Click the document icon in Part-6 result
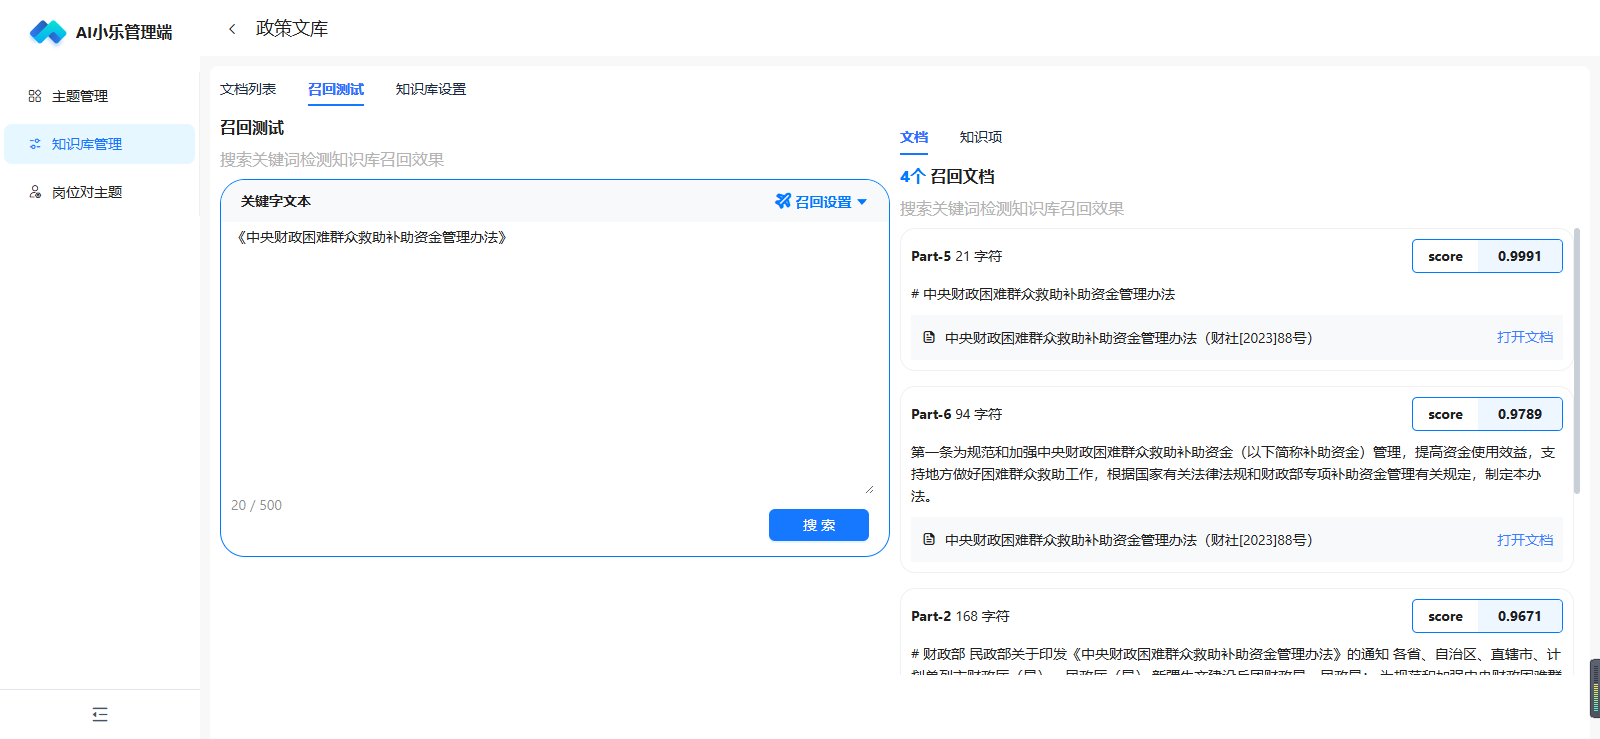1600x739 pixels. tap(929, 540)
